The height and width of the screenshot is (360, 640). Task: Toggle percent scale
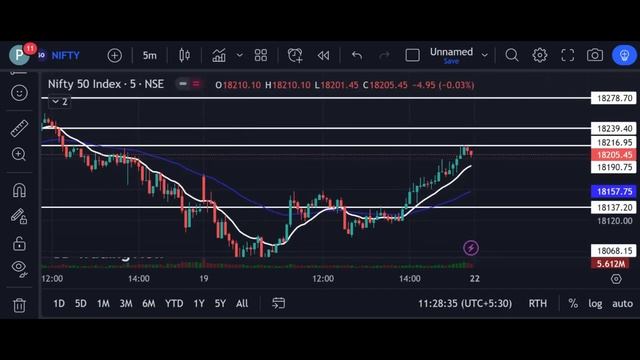coord(573,304)
